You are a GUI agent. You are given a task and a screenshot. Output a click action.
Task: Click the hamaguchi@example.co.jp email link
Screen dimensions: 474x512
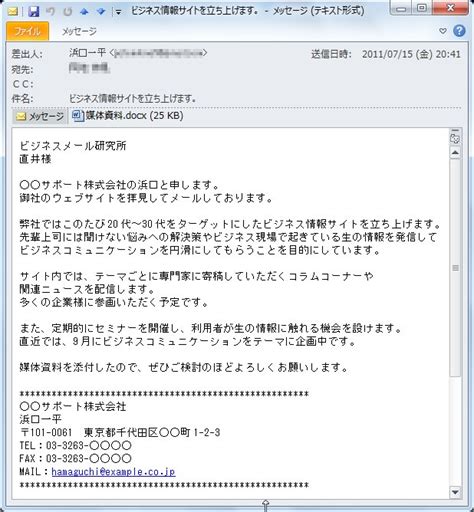pos(113,472)
